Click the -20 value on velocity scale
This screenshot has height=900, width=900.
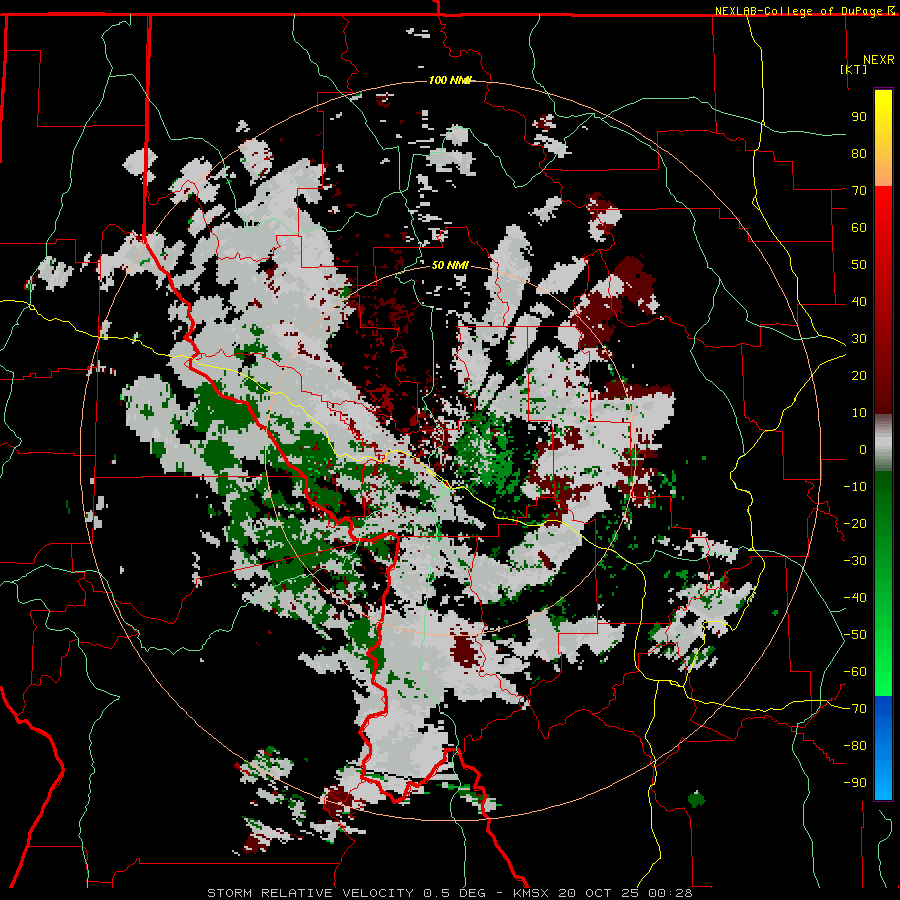855,524
